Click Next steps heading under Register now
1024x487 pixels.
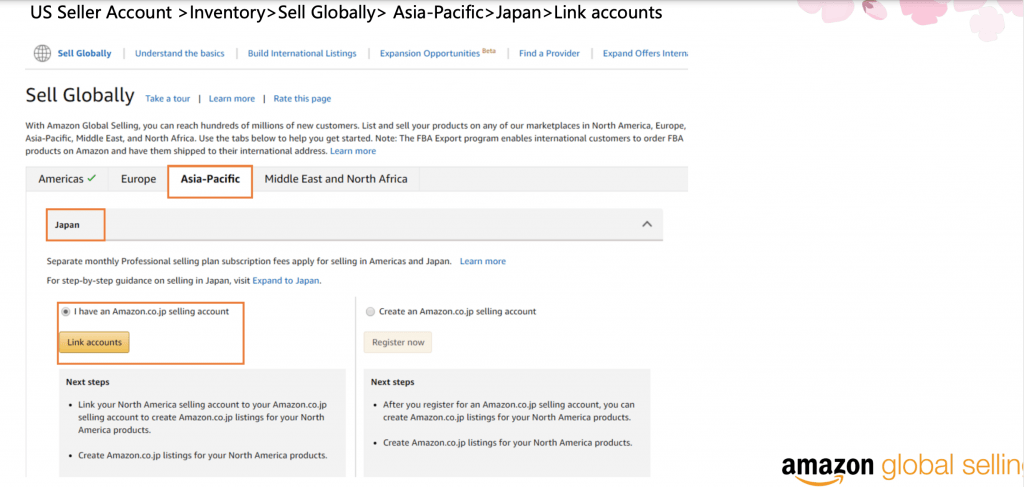coord(392,382)
